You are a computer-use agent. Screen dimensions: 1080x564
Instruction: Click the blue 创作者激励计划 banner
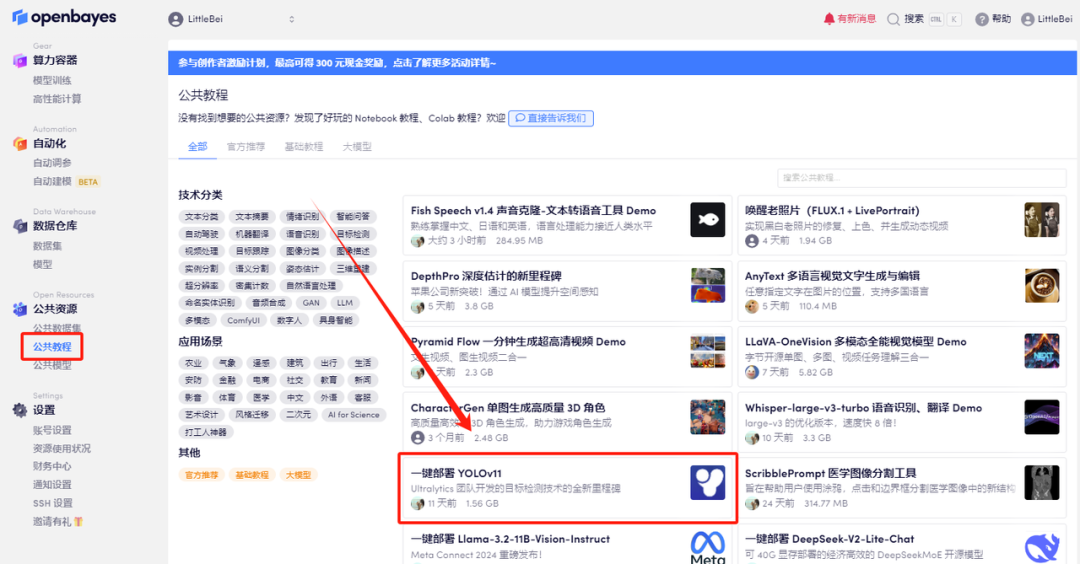pos(622,63)
